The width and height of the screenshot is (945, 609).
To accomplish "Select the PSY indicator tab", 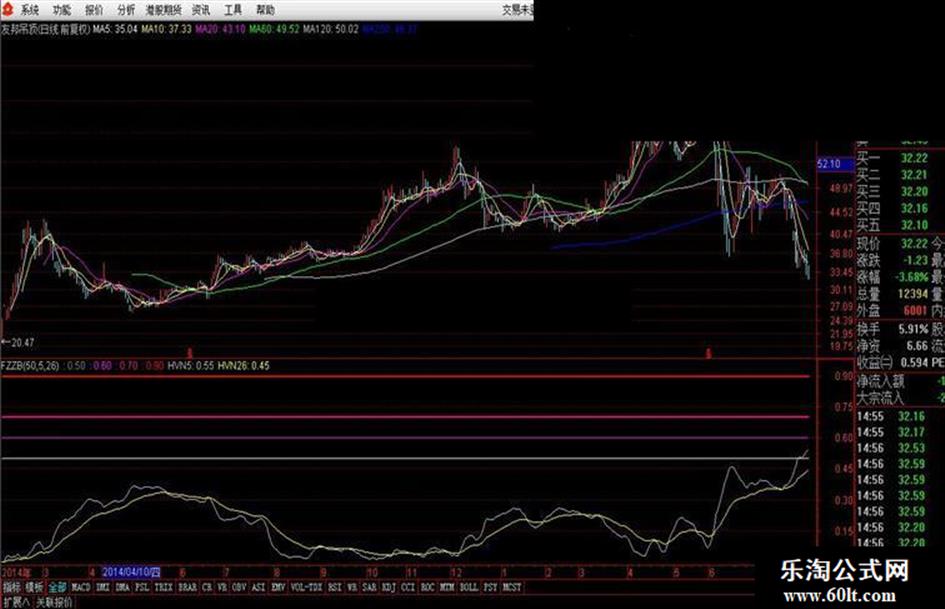I will [x=491, y=587].
